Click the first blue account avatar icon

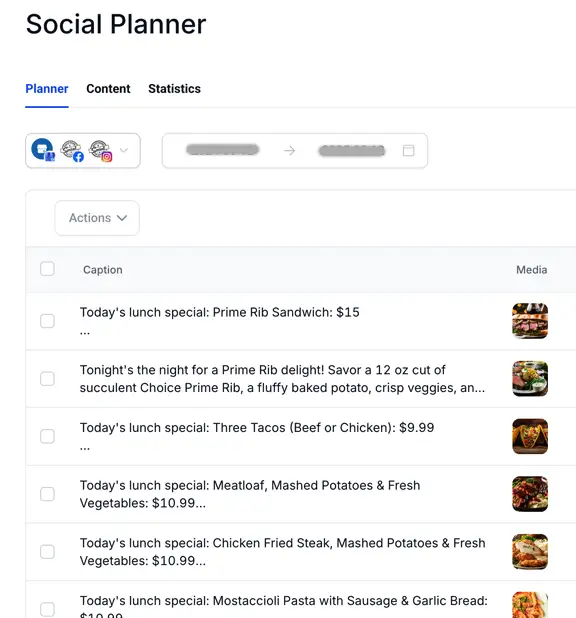[43, 150]
